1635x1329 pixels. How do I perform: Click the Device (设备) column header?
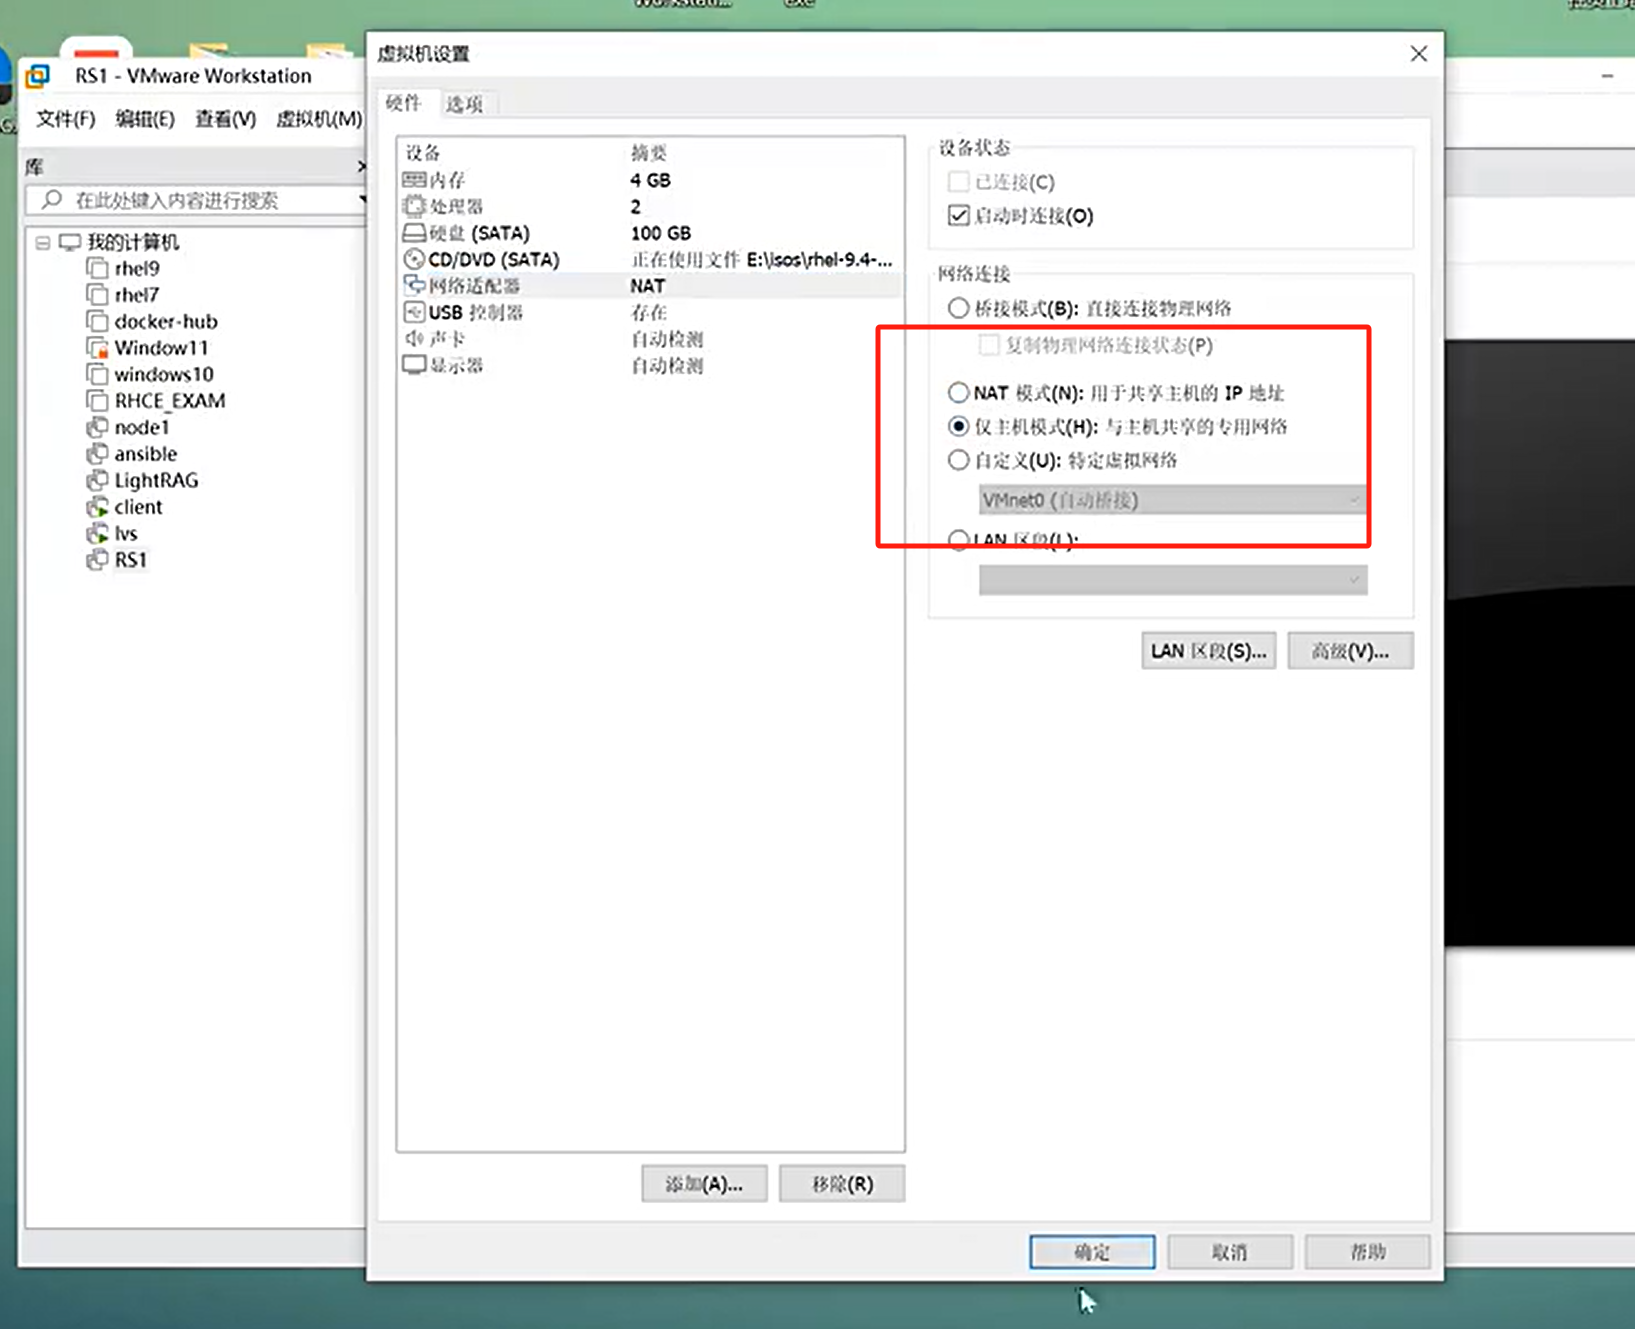click(423, 152)
